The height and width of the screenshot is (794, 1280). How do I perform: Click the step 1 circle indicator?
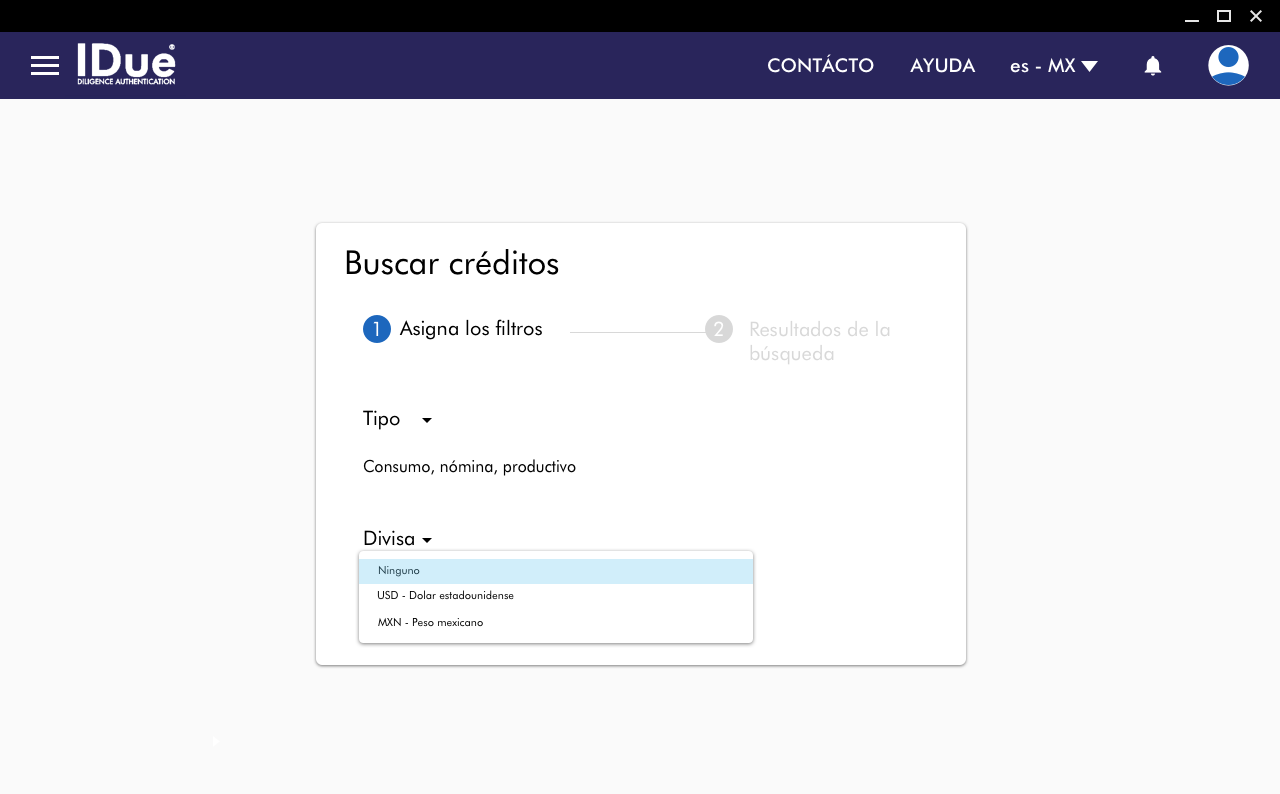[376, 329]
